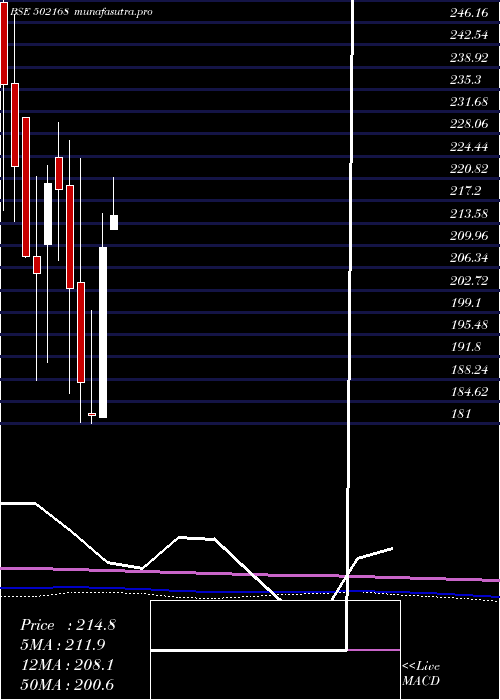500x700 pixels.
Task: Select the 202.72 price axis label
Action: click(x=469, y=280)
